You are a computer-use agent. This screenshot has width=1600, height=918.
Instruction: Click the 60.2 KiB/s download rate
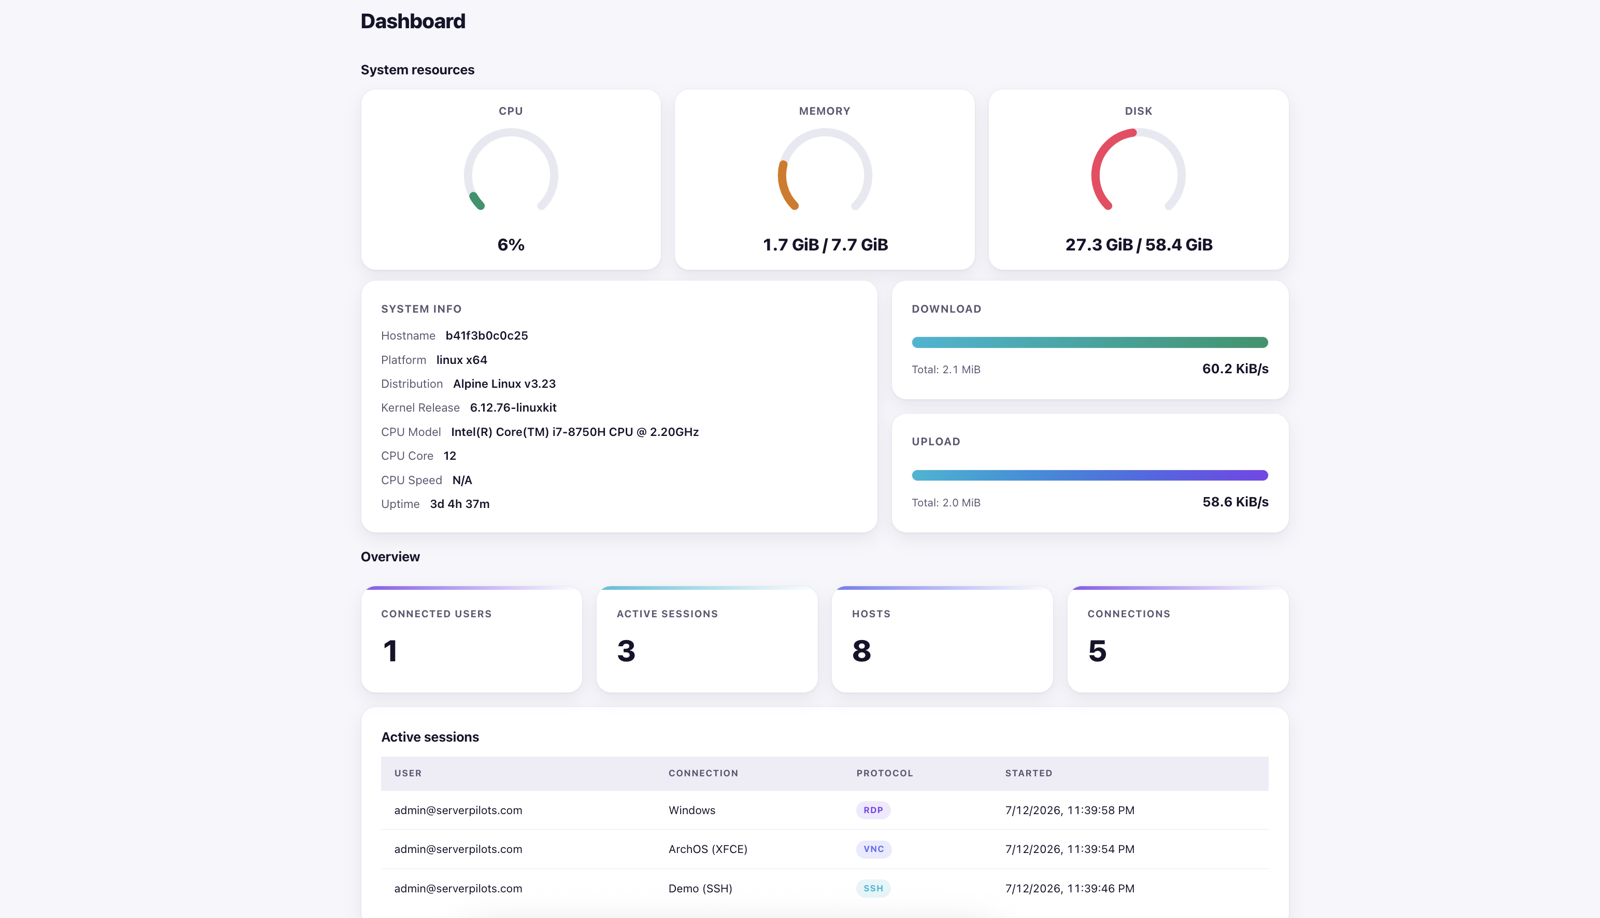coord(1235,369)
